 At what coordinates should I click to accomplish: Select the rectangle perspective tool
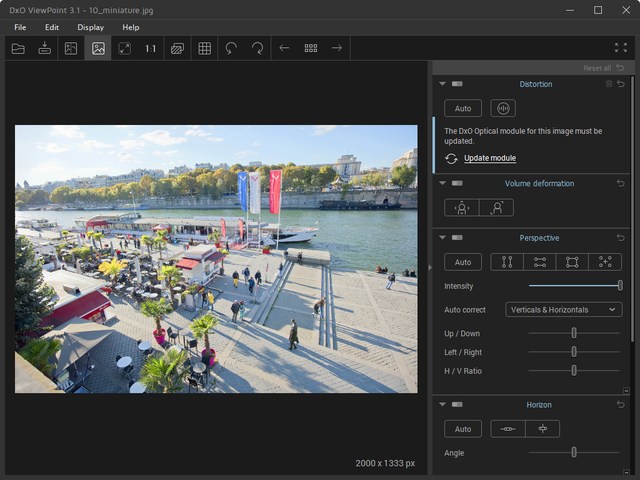[x=572, y=262]
